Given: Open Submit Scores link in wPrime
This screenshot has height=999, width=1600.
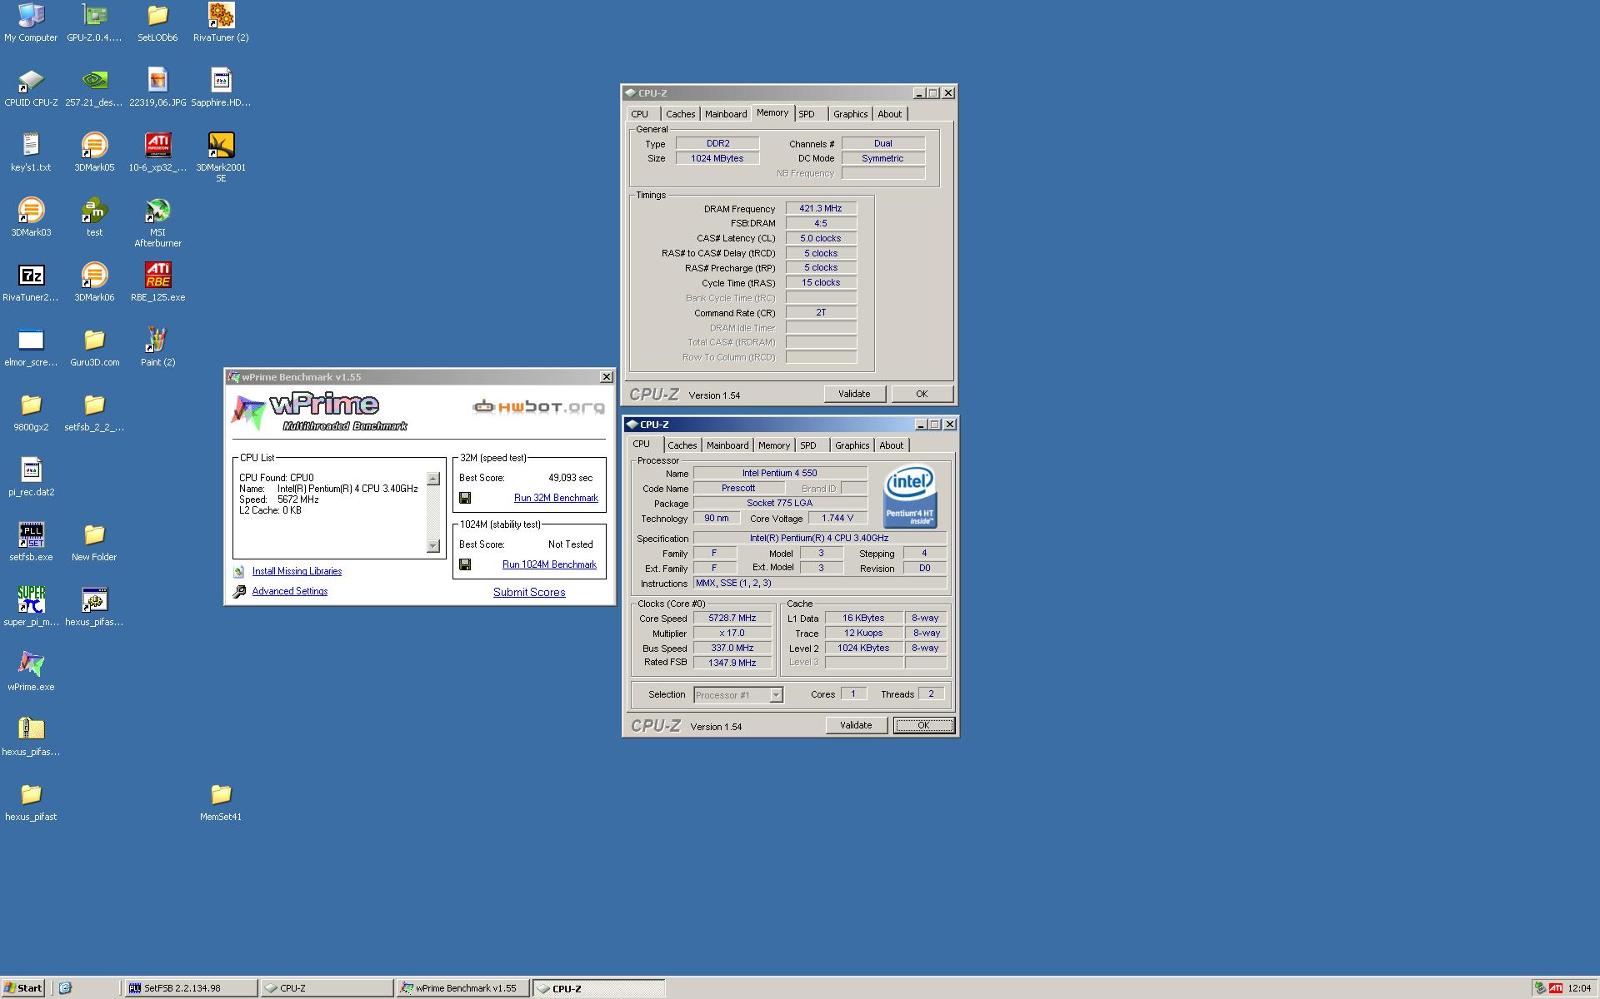Looking at the screenshot, I should 529,592.
